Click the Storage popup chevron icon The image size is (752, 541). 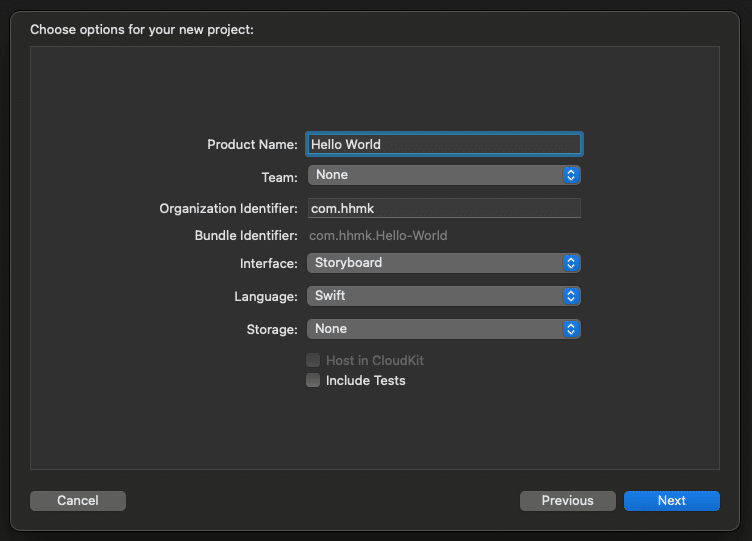tap(571, 329)
